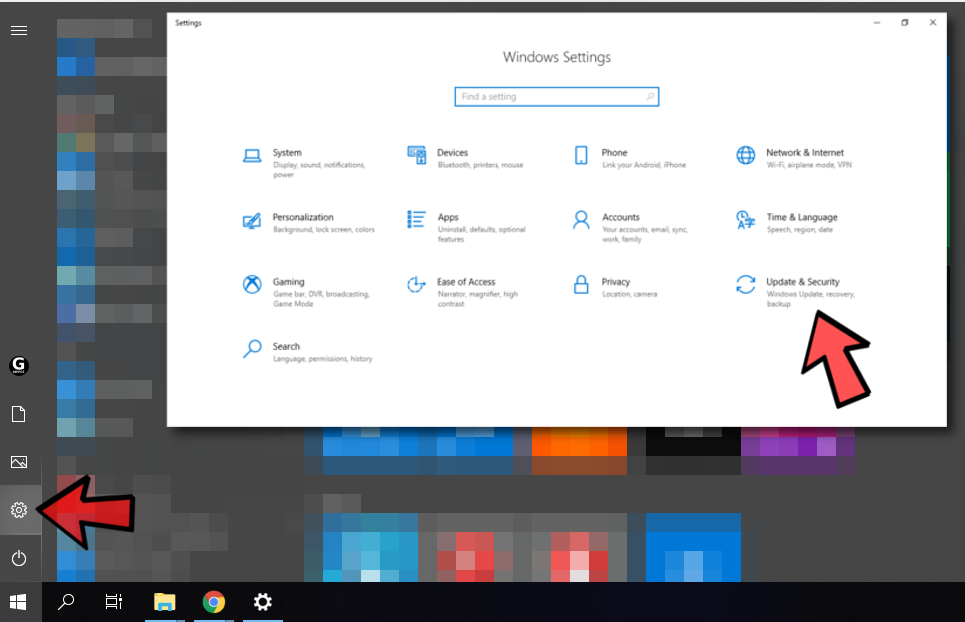Go to the Search settings link
The height and width of the screenshot is (622, 965).
pos(286,346)
